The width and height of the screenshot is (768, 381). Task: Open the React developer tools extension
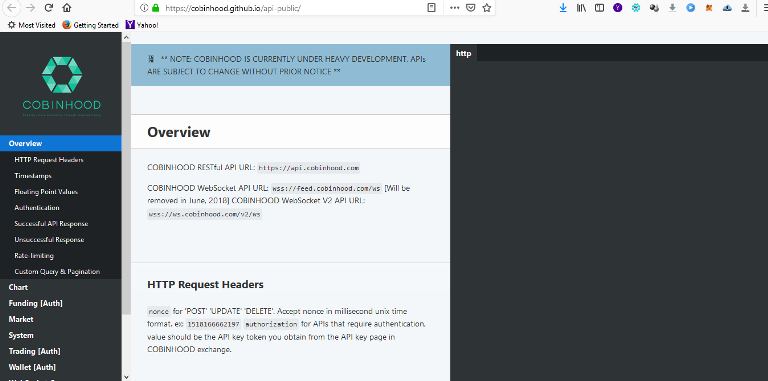tap(636, 8)
